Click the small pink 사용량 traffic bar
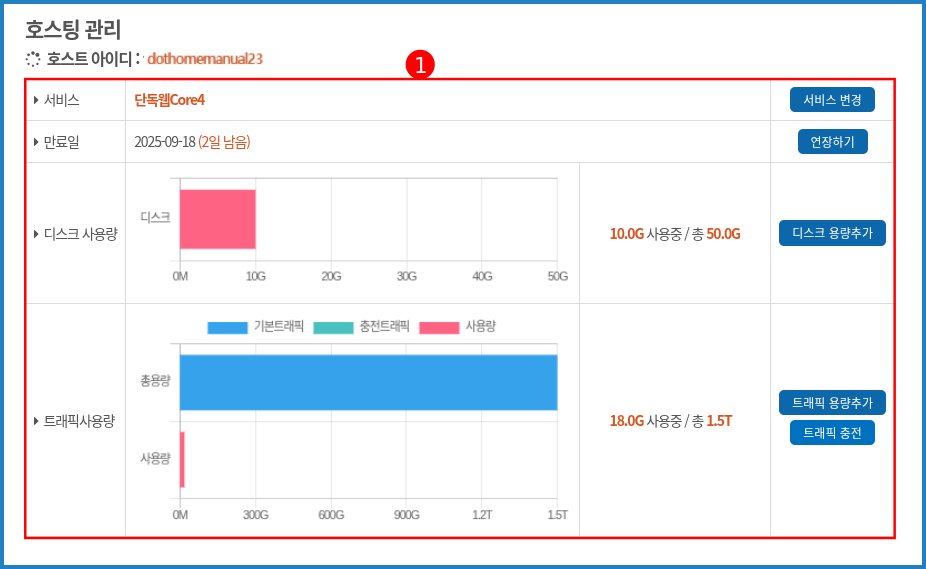 182,459
